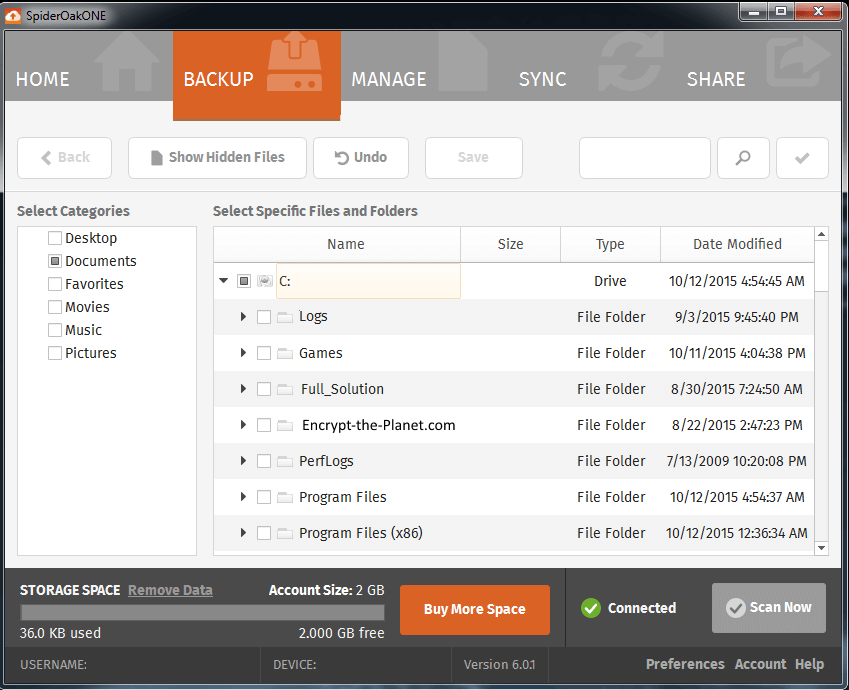Click the Program Files (x86) folder icon
849x690 pixels.
point(285,533)
